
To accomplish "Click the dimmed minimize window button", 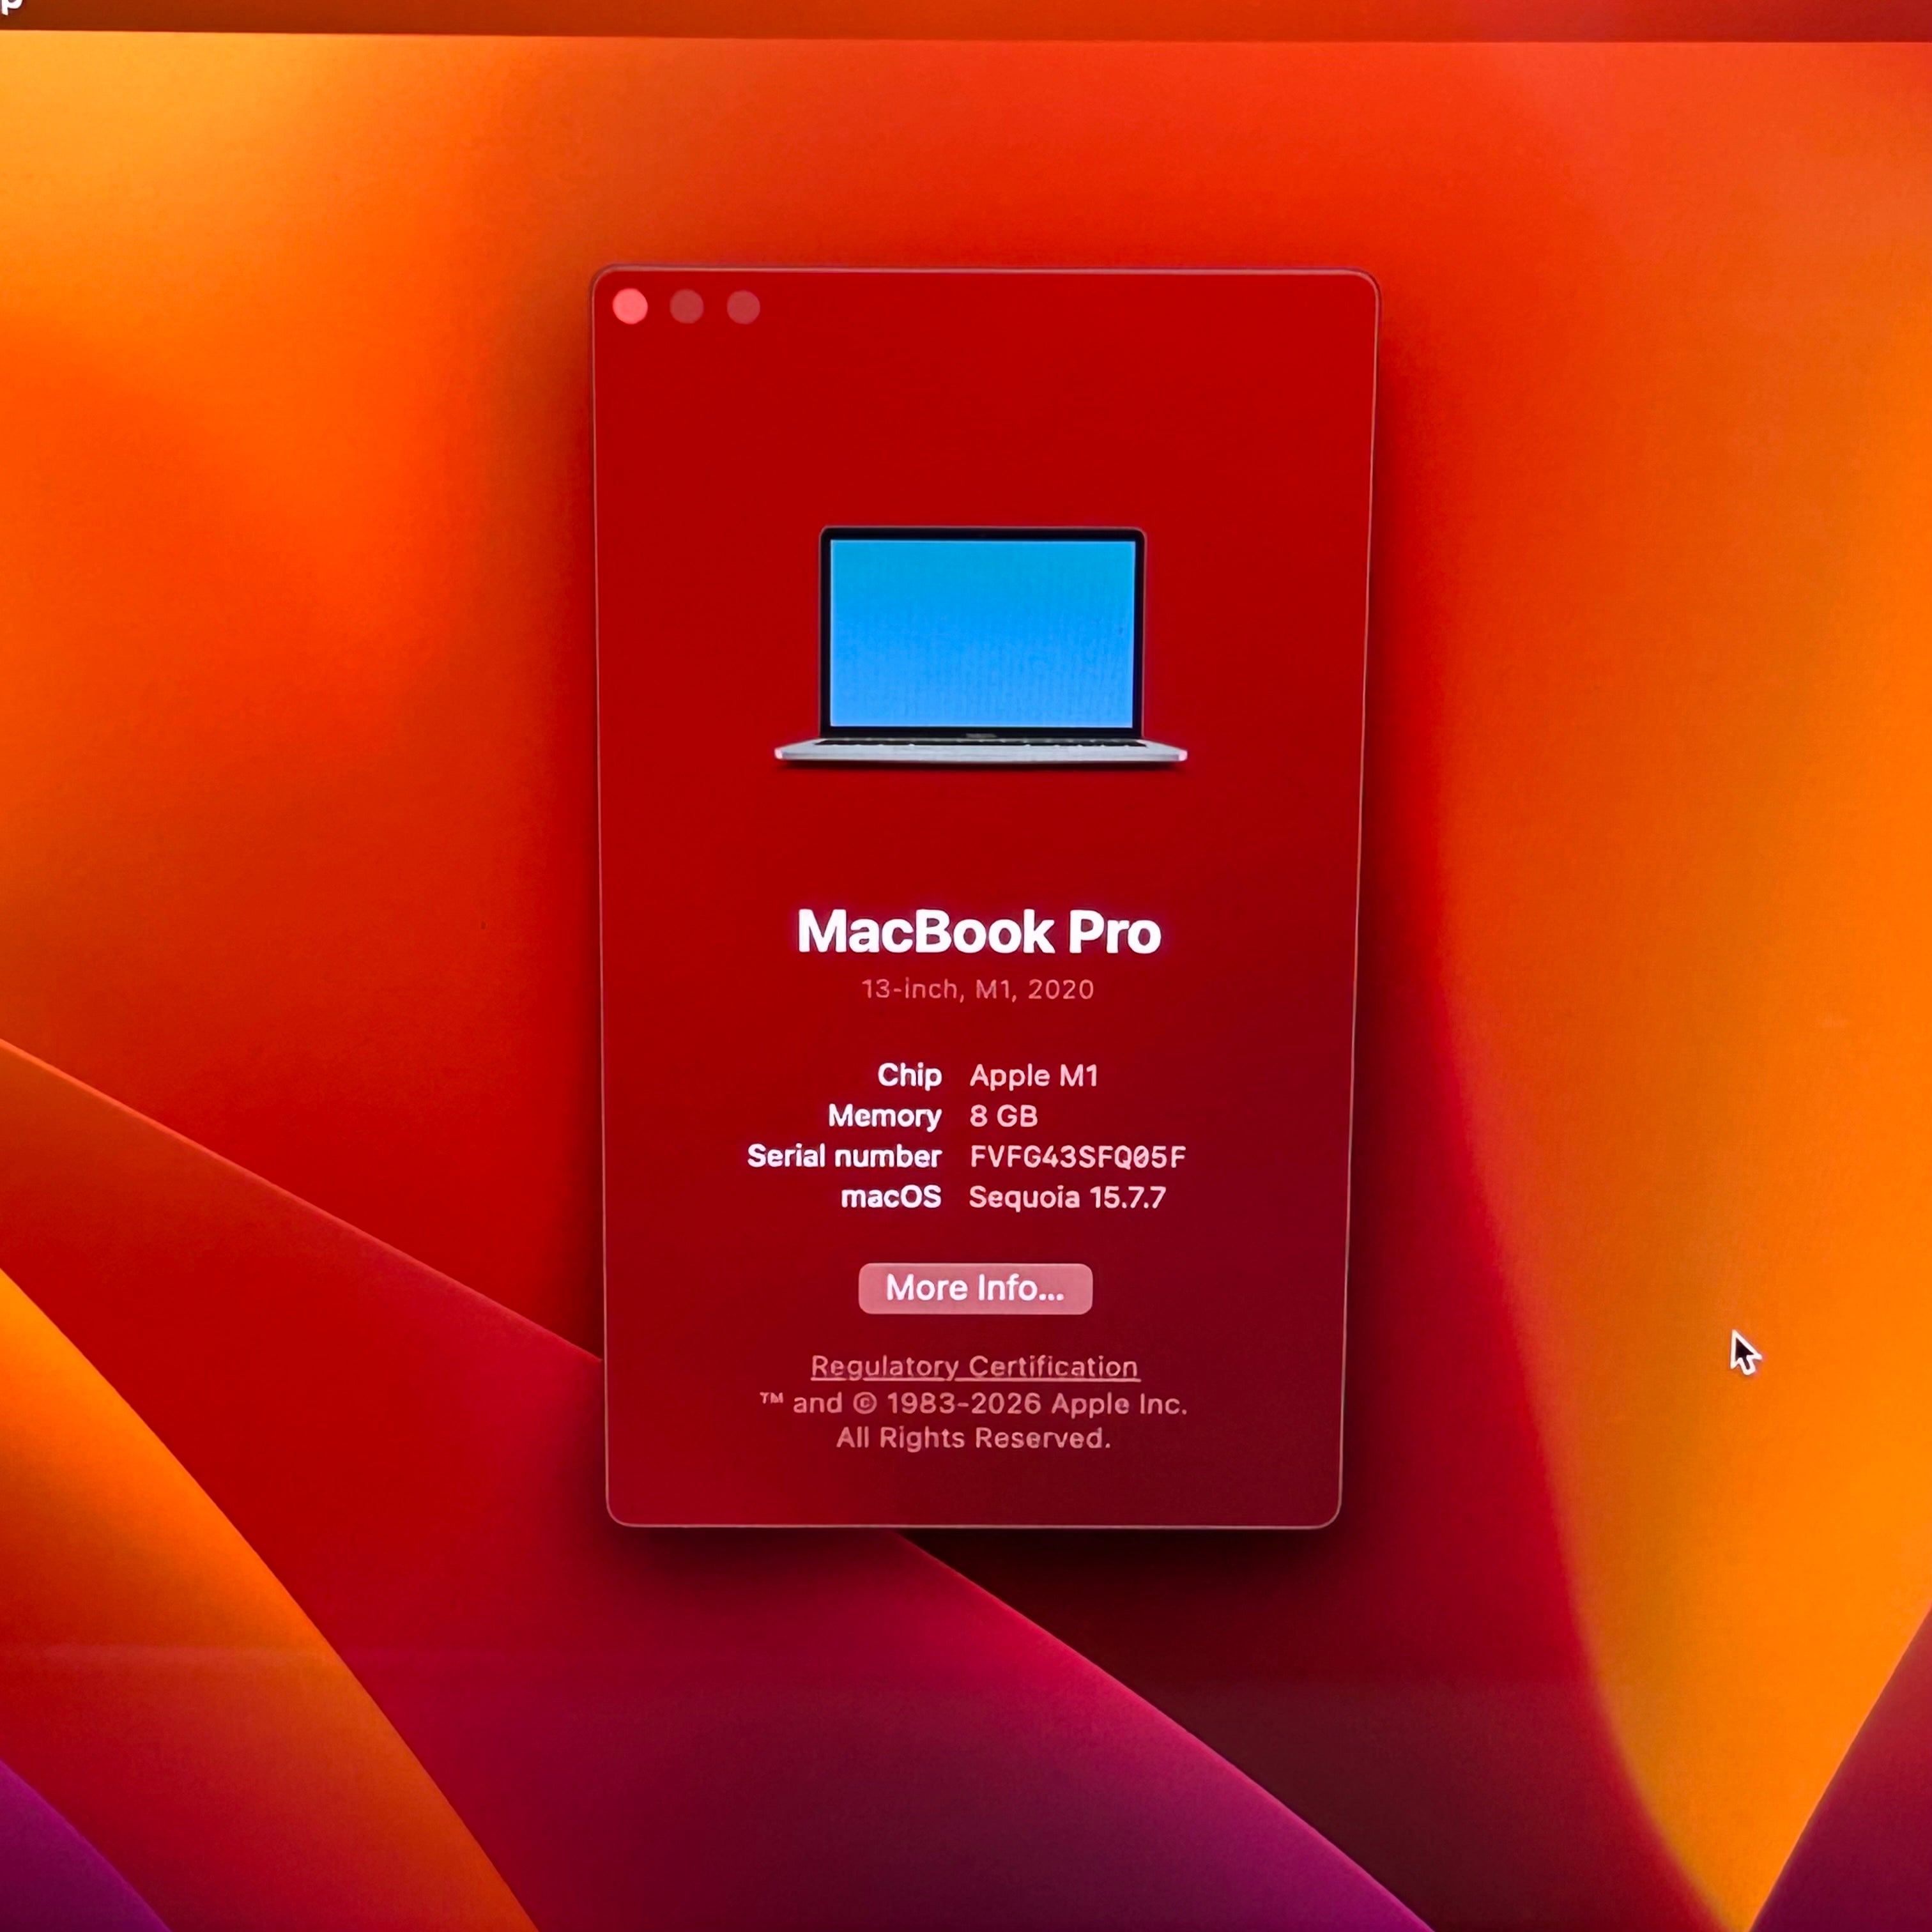I will tap(687, 307).
